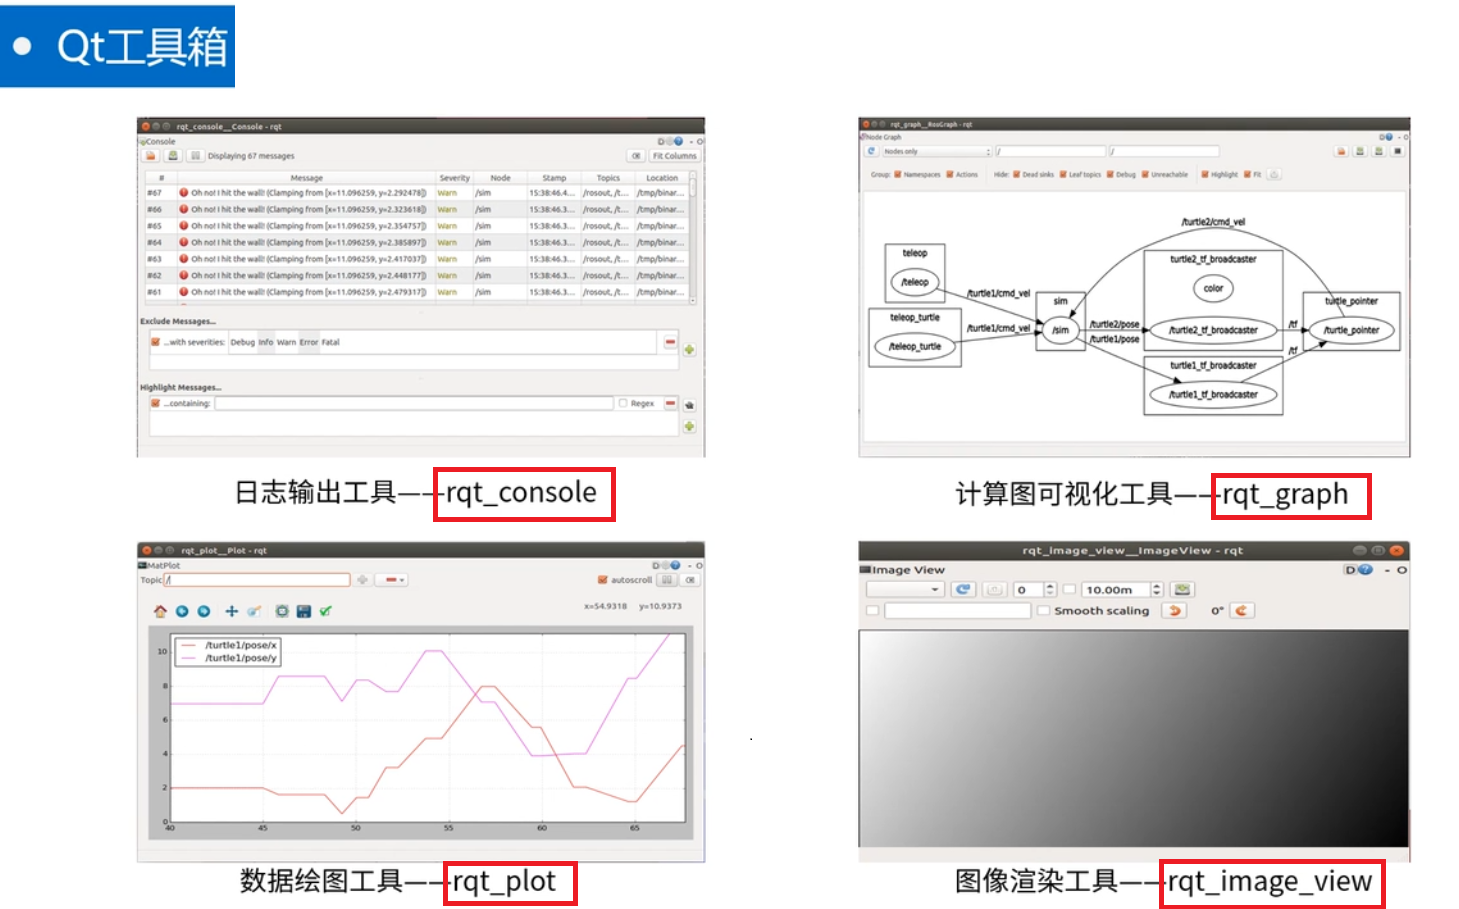This screenshot has width=1459, height=909.
Task: Click Topic input field in rqt_plot
Action: click(x=258, y=580)
